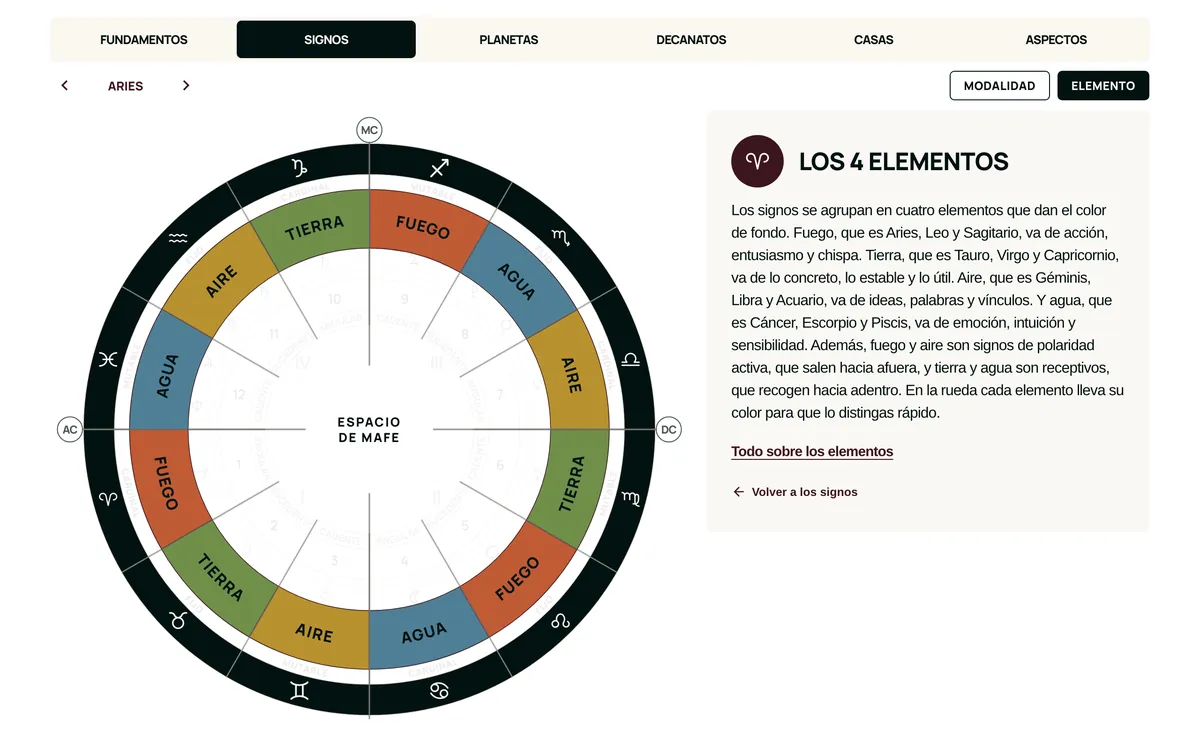Click the ARIES sign name label
The image size is (1200, 750).
pos(126,86)
